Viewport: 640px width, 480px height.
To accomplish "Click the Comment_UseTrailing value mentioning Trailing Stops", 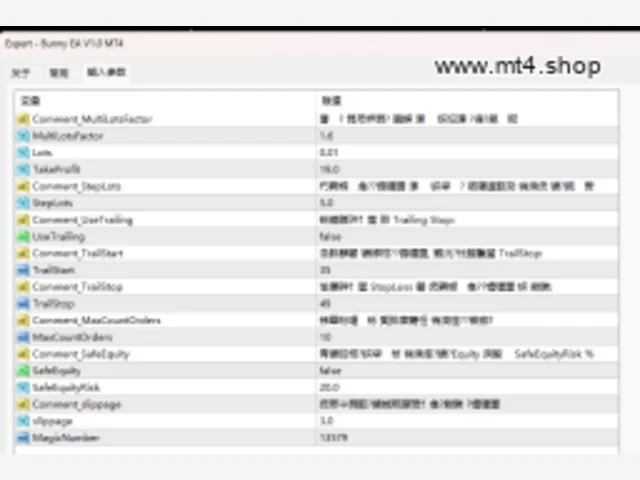I will (387, 220).
